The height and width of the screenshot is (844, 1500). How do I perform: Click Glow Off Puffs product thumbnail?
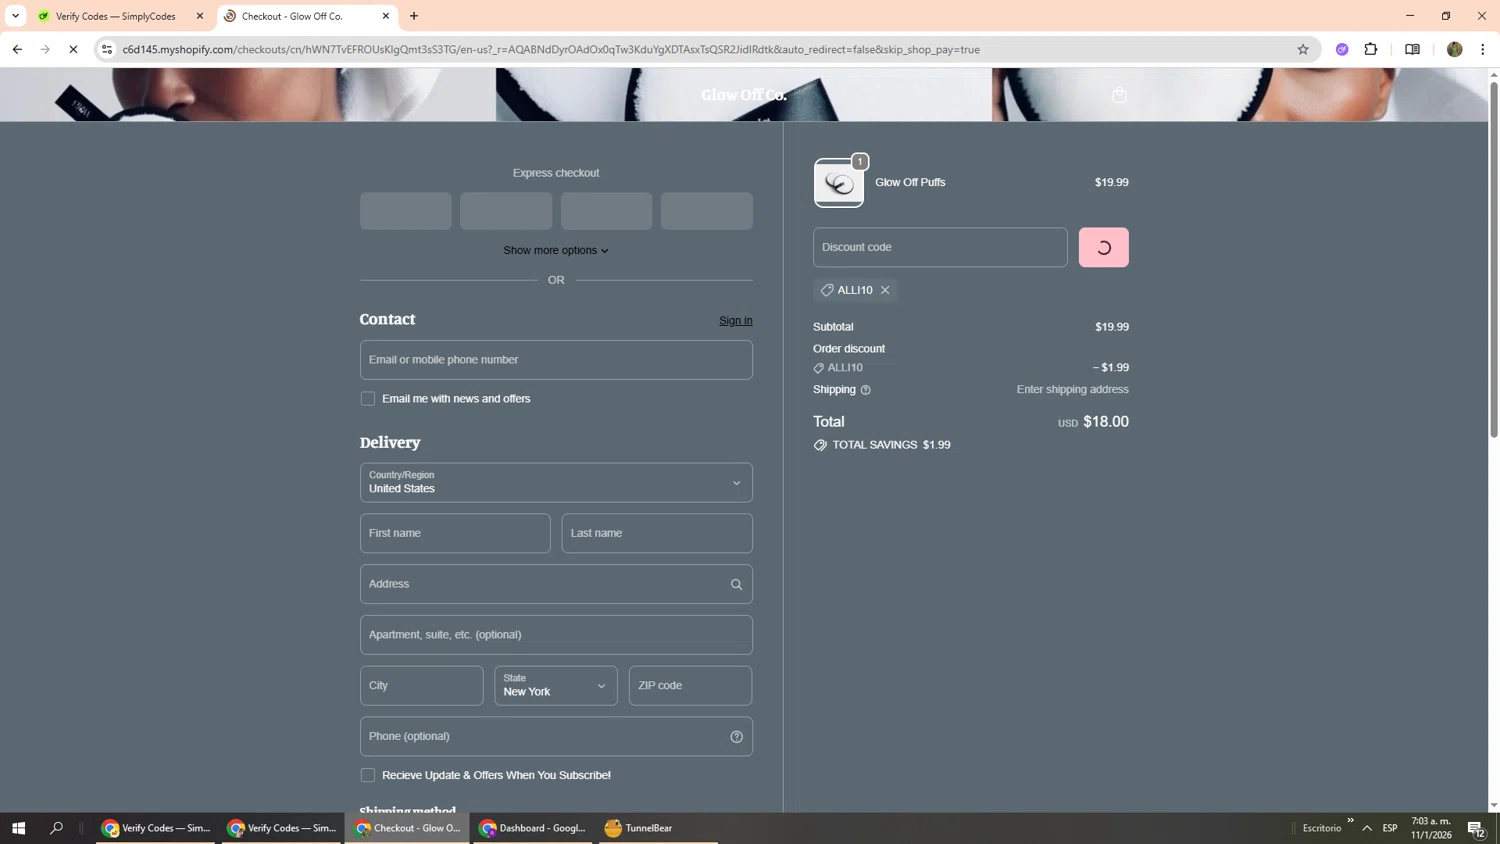coord(839,183)
